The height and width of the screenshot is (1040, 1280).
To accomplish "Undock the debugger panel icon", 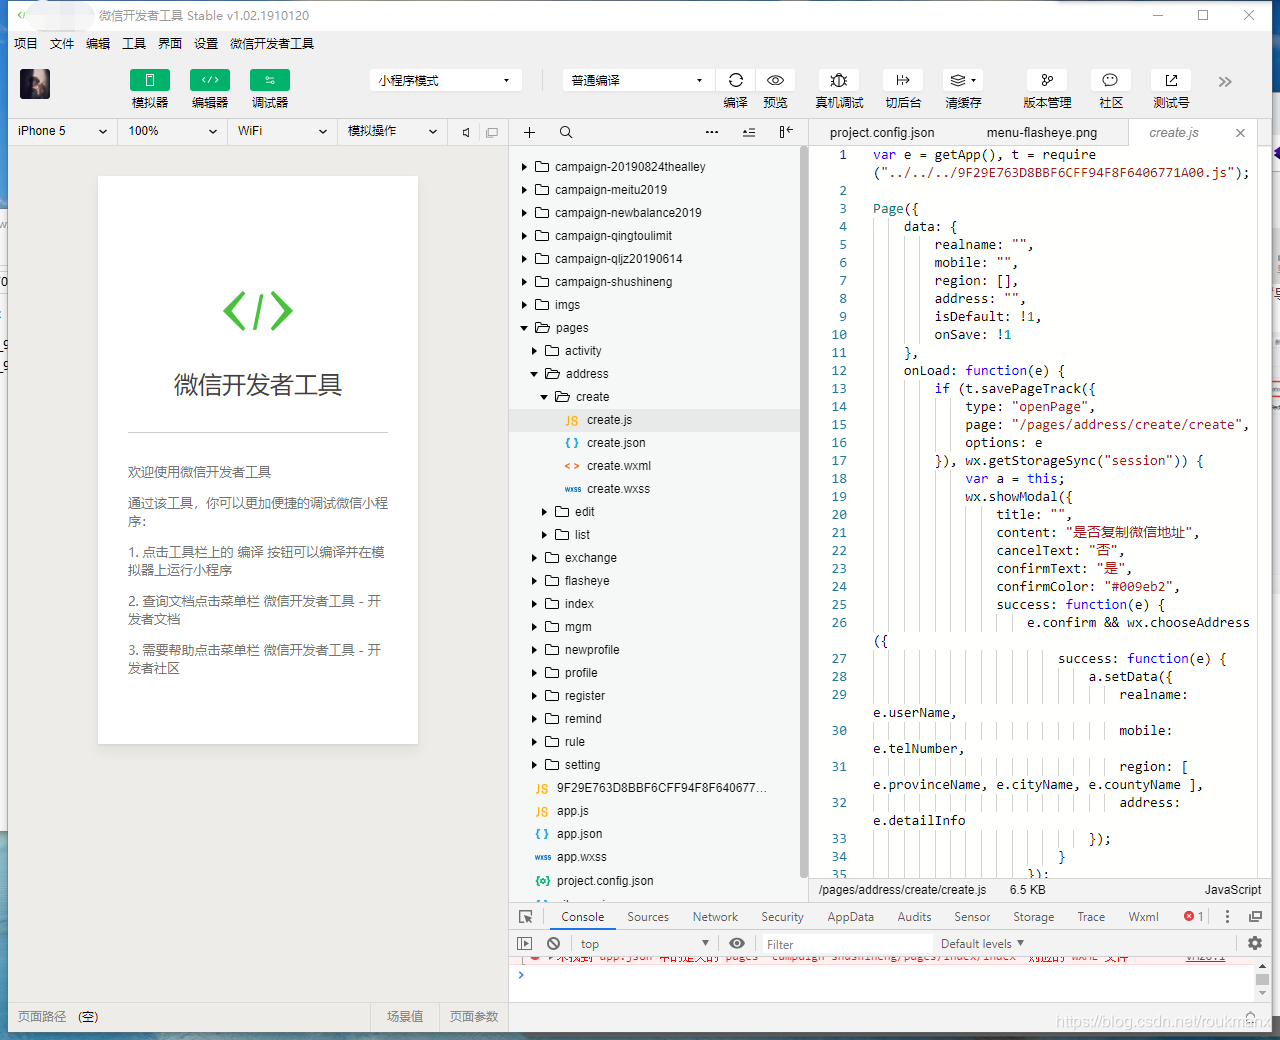I will (1255, 917).
